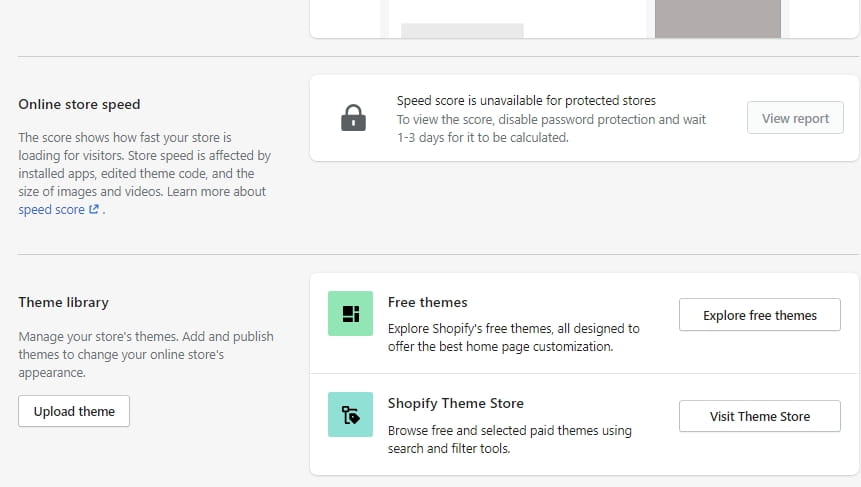Viewport: 861px width, 487px height.
Task: Click the speed score unavailable message
Action: (x=526, y=100)
